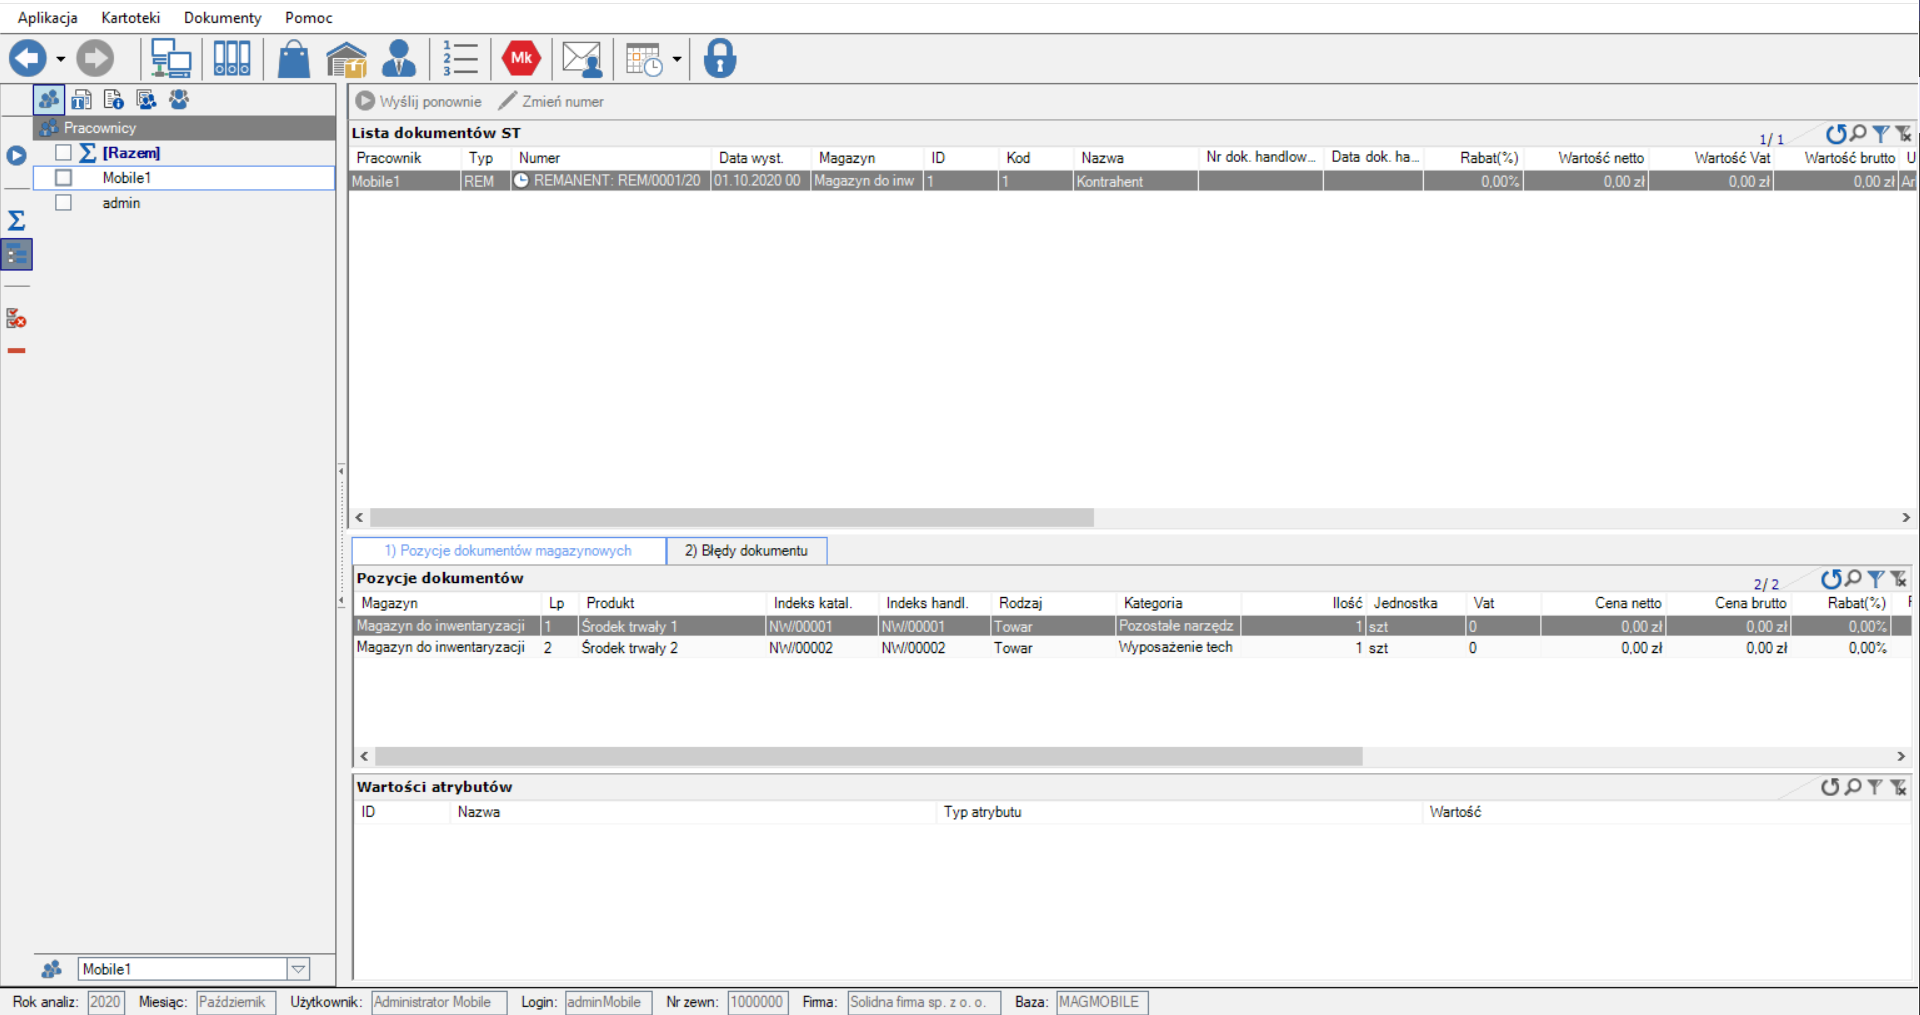Select the document type 'T' sidebar icon
The height and width of the screenshot is (1015, 1920).
tap(82, 99)
